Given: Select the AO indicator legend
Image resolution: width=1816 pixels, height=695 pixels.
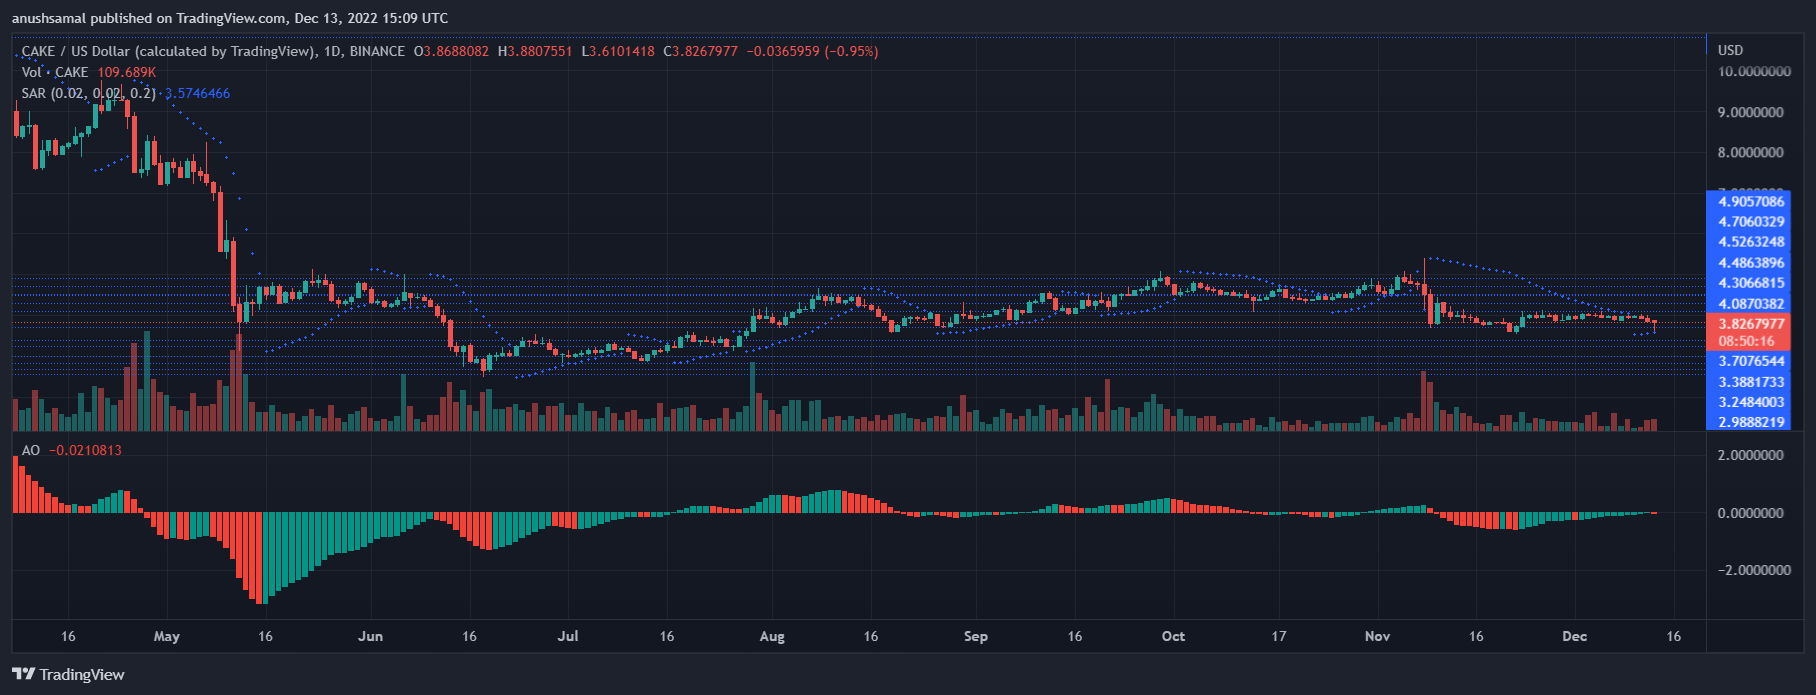Looking at the screenshot, I should click(x=31, y=450).
